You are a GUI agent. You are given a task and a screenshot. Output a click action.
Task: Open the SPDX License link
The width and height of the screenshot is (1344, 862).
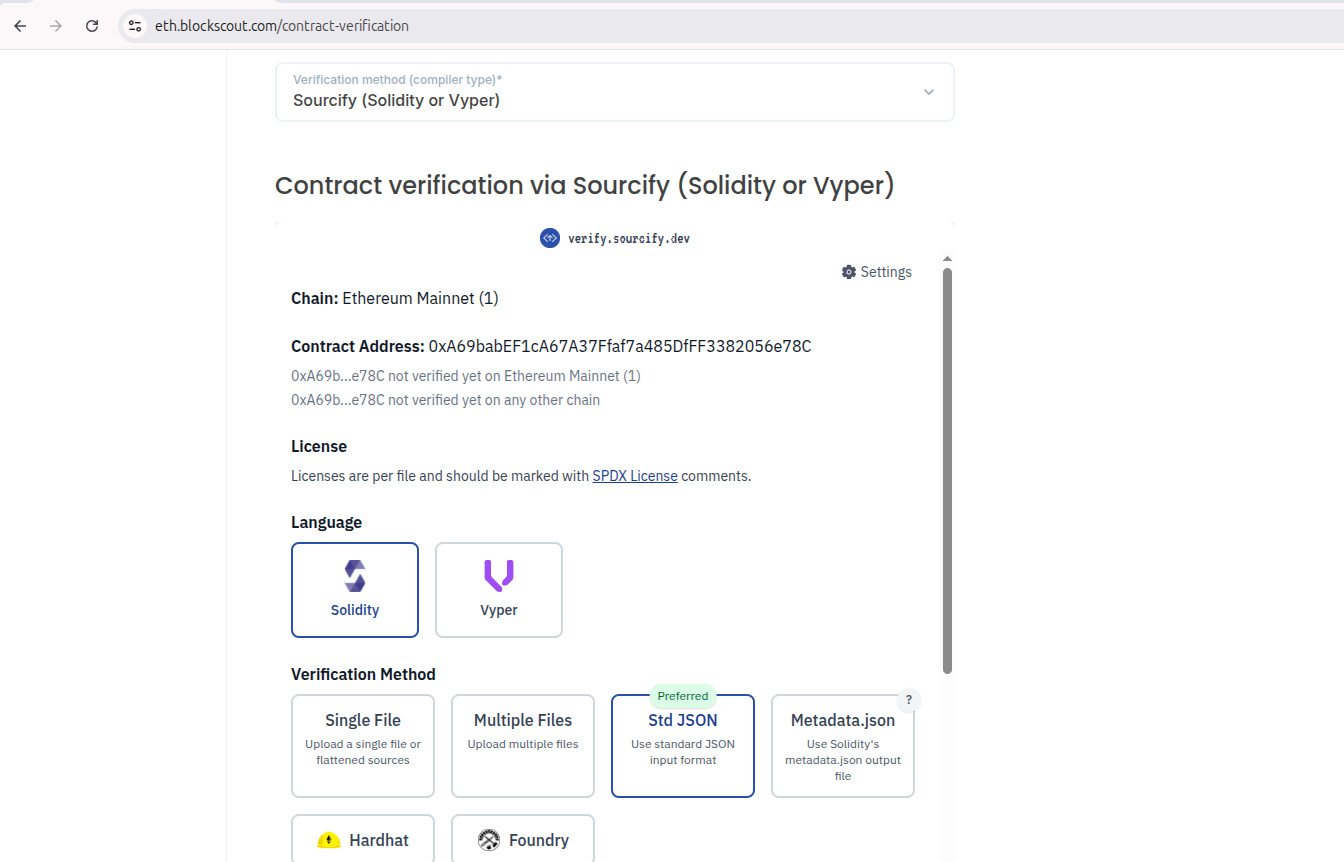click(635, 476)
